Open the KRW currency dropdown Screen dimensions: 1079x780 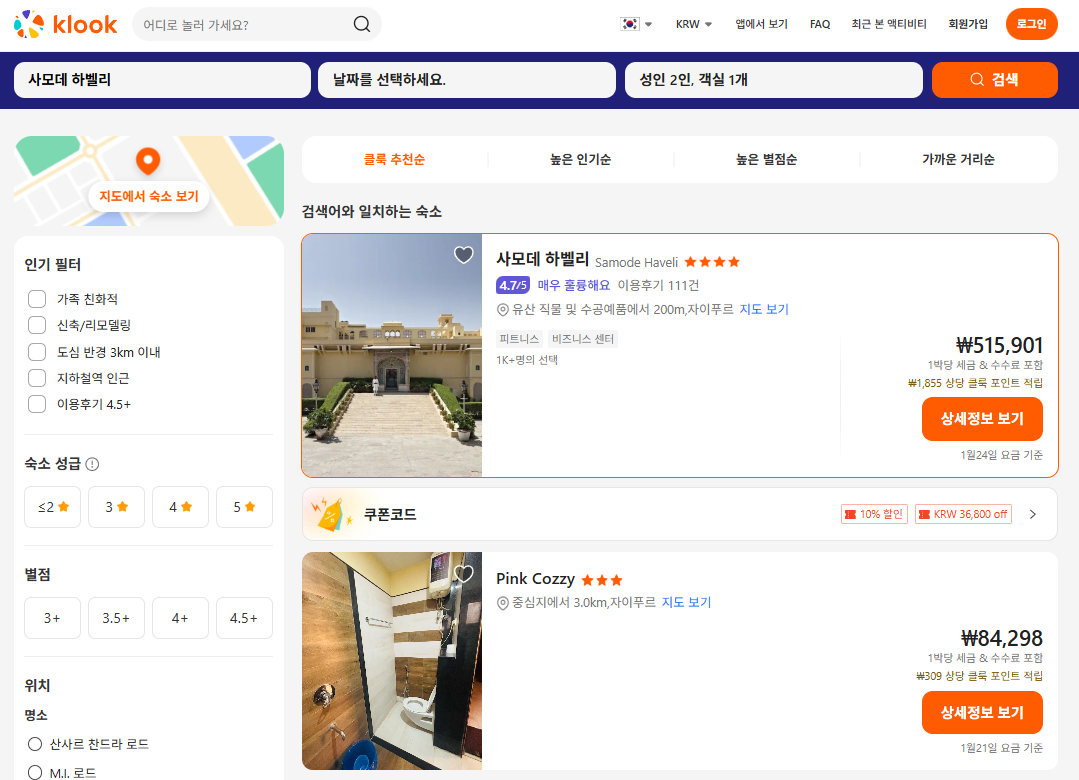click(x=694, y=24)
